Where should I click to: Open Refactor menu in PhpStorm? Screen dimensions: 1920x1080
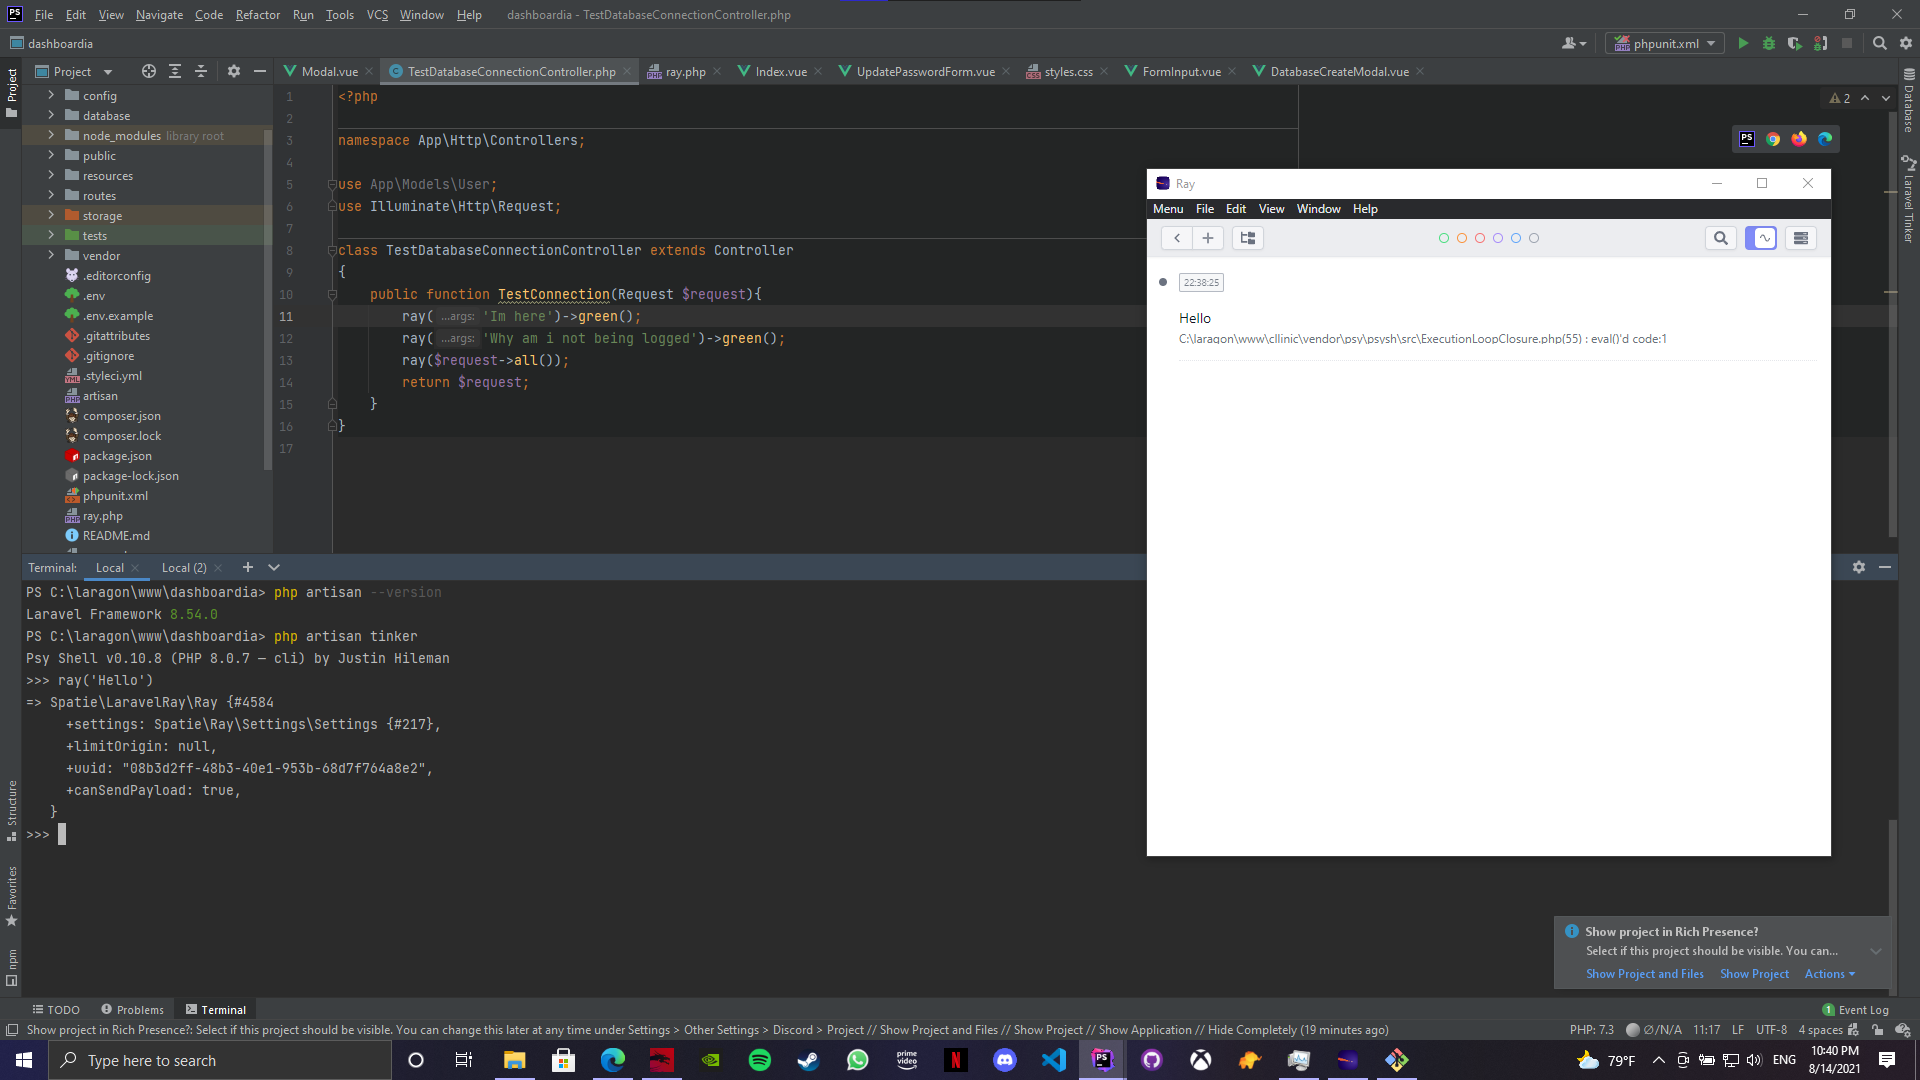[x=258, y=14]
